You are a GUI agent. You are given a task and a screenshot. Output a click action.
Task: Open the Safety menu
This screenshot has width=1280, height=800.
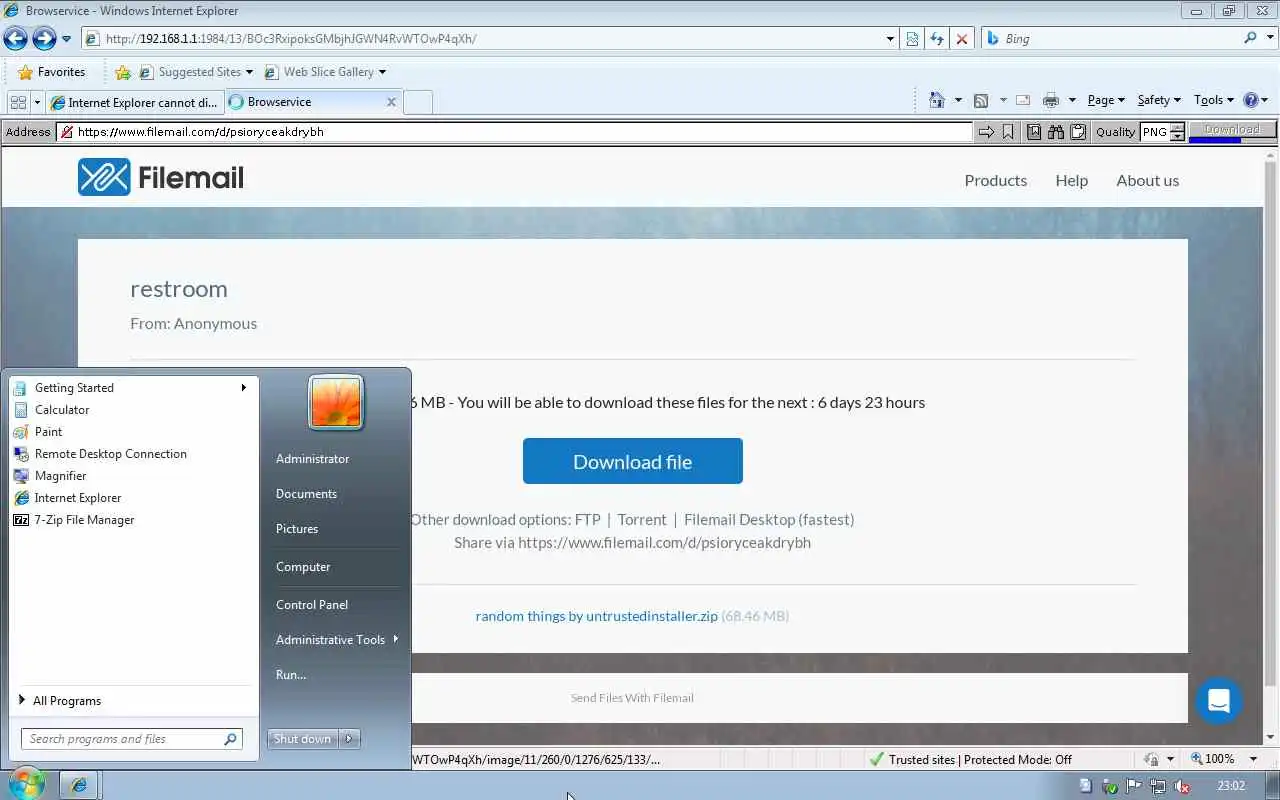pos(1159,100)
